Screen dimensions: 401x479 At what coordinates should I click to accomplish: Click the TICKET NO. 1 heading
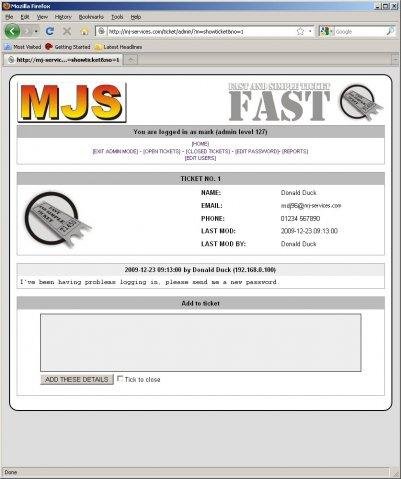pos(201,179)
